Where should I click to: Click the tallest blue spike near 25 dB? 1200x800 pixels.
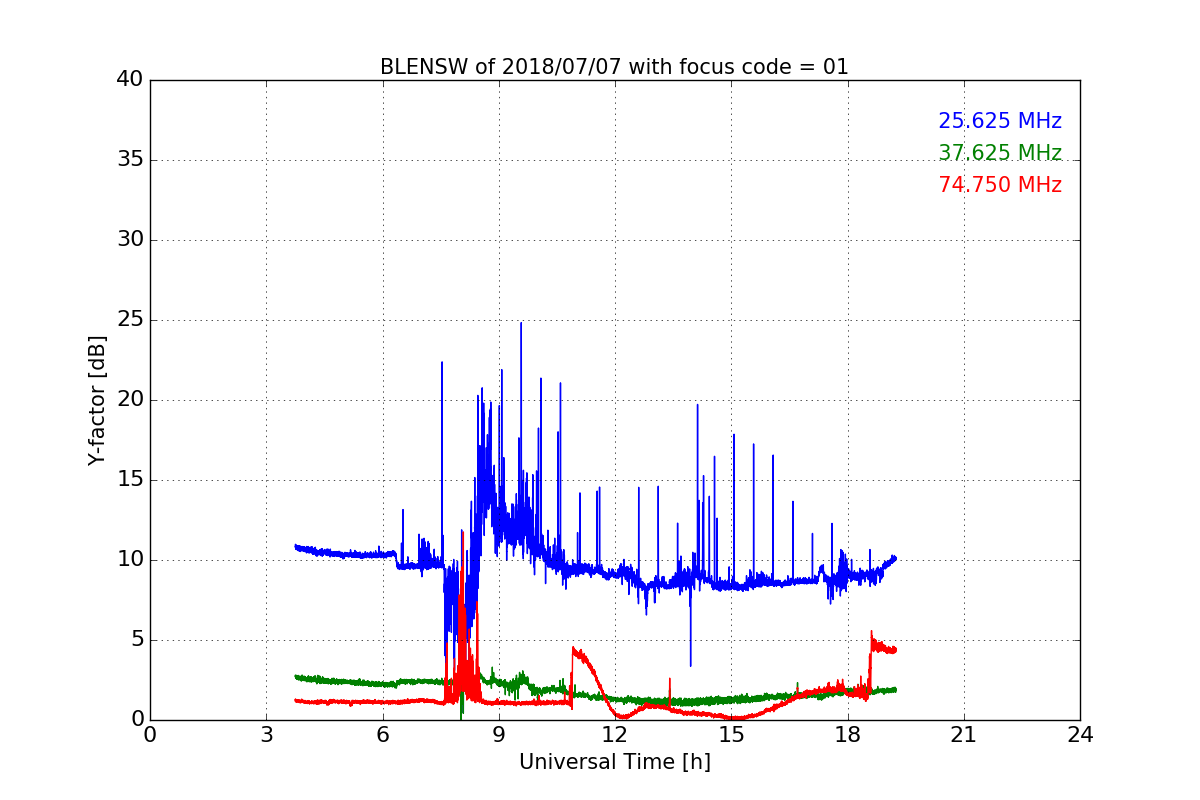[x=520, y=326]
